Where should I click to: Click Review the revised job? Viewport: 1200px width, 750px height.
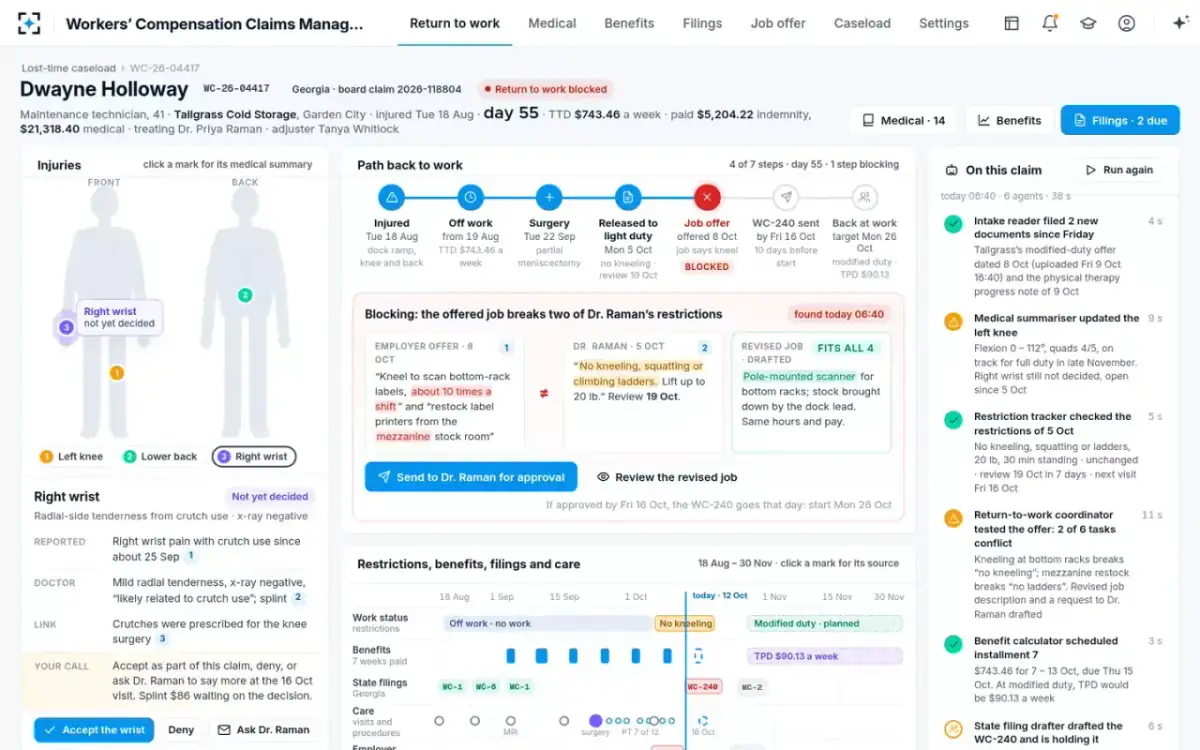tap(667, 477)
